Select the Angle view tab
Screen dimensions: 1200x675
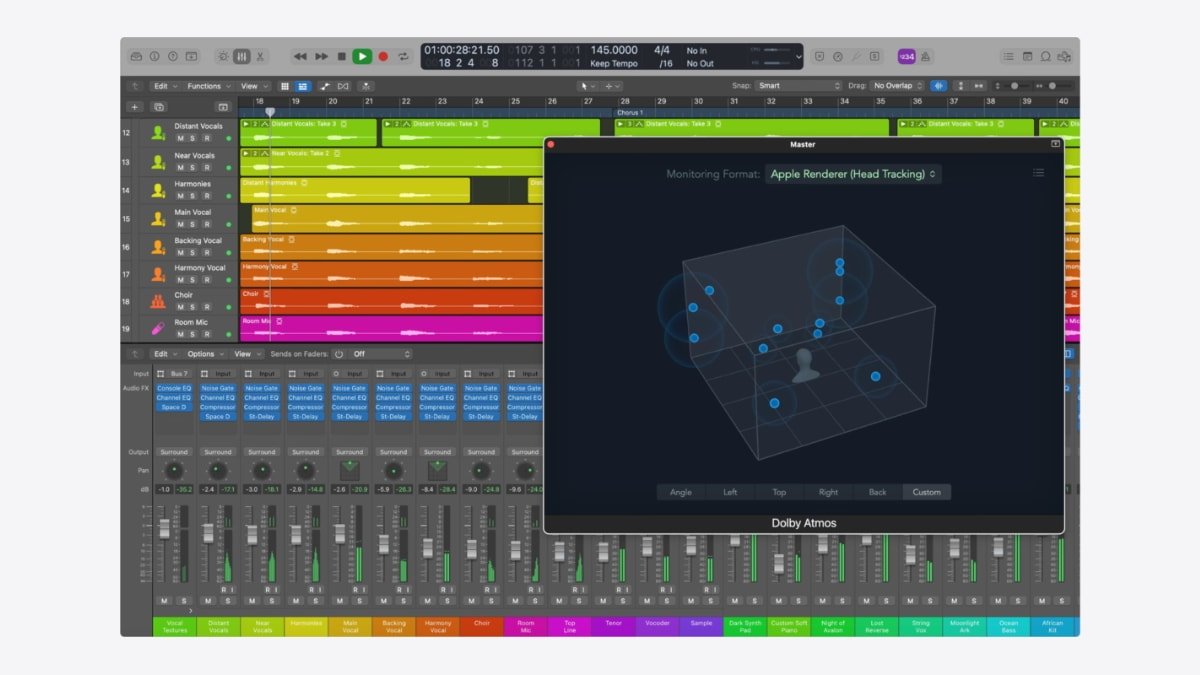pos(681,492)
